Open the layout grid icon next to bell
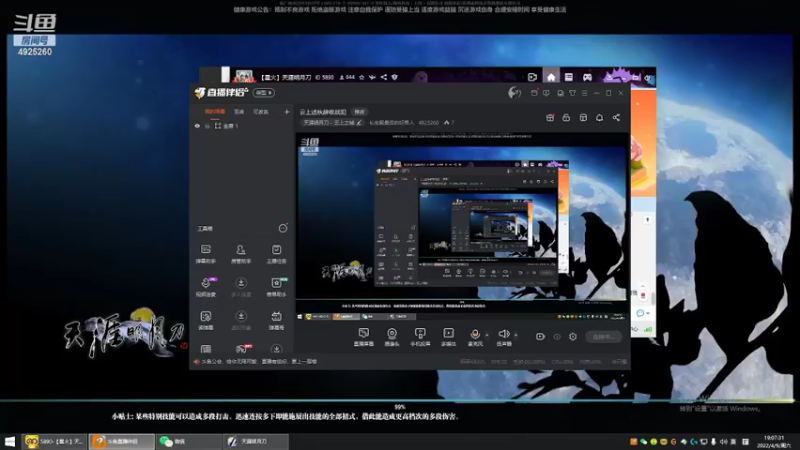The width and height of the screenshot is (800, 450). click(x=583, y=118)
